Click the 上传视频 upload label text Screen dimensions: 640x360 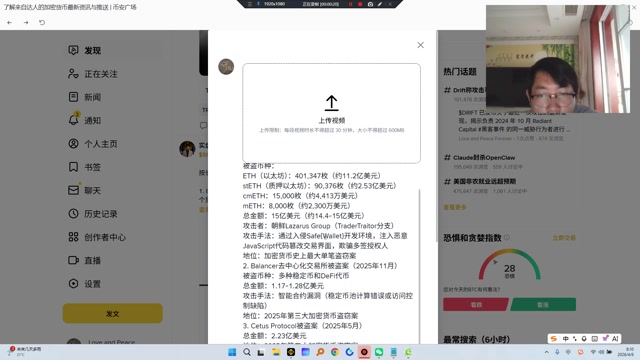331,120
